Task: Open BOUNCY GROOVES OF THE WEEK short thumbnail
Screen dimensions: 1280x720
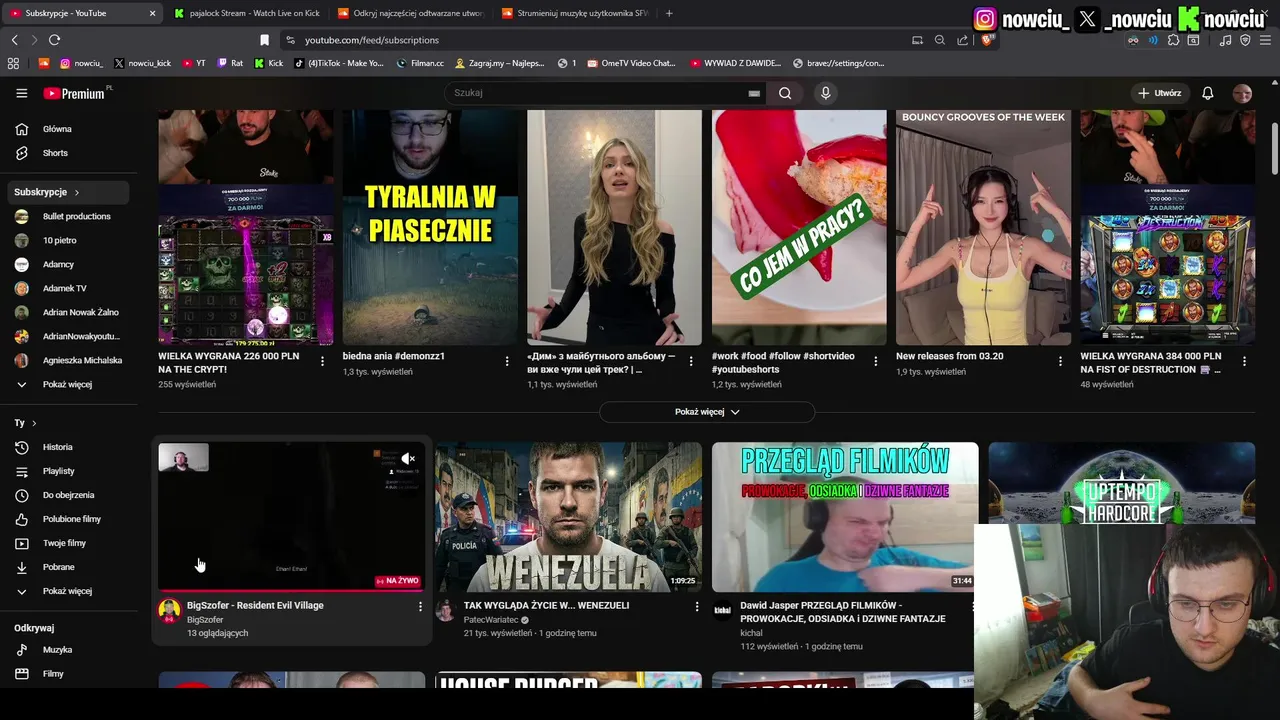Action: (x=983, y=227)
